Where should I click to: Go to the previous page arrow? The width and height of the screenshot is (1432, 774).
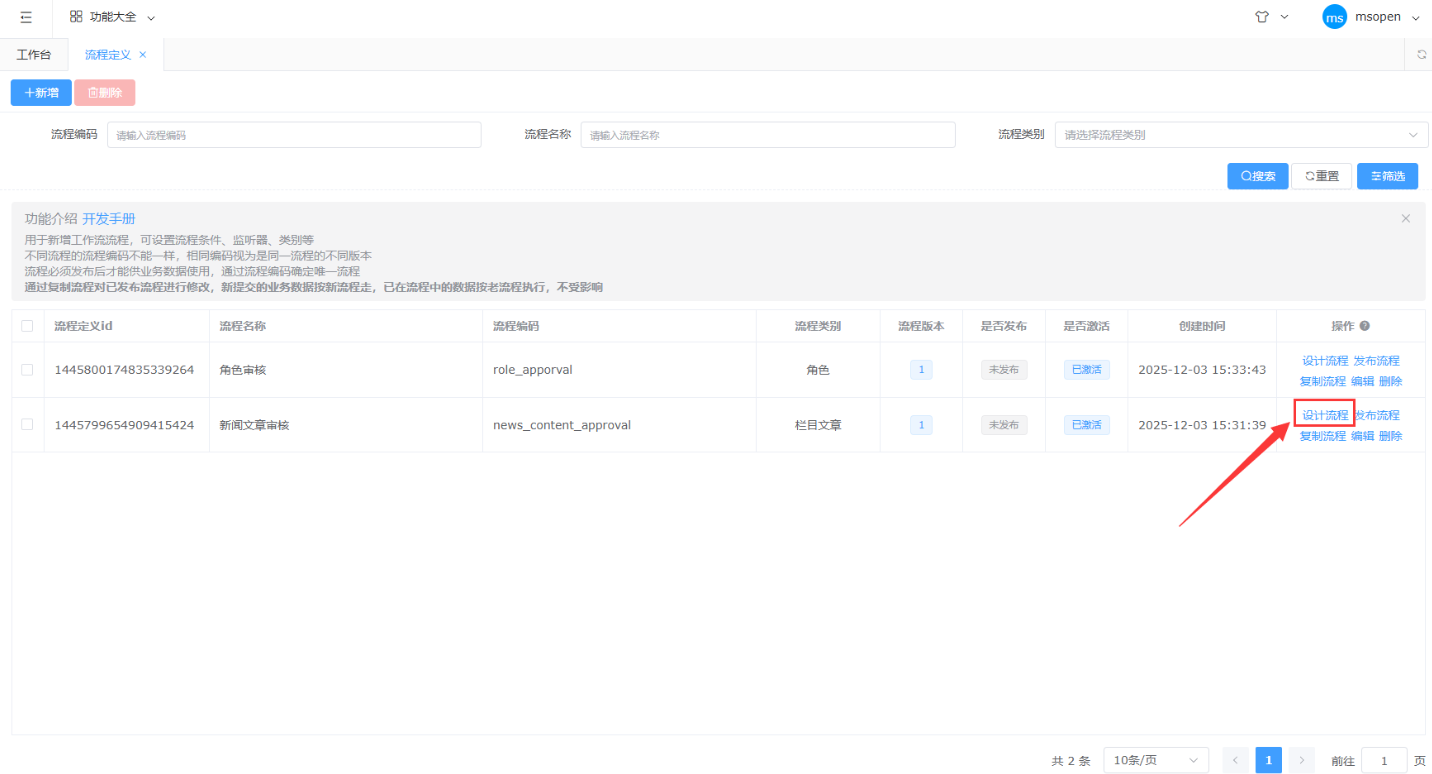click(x=1235, y=761)
